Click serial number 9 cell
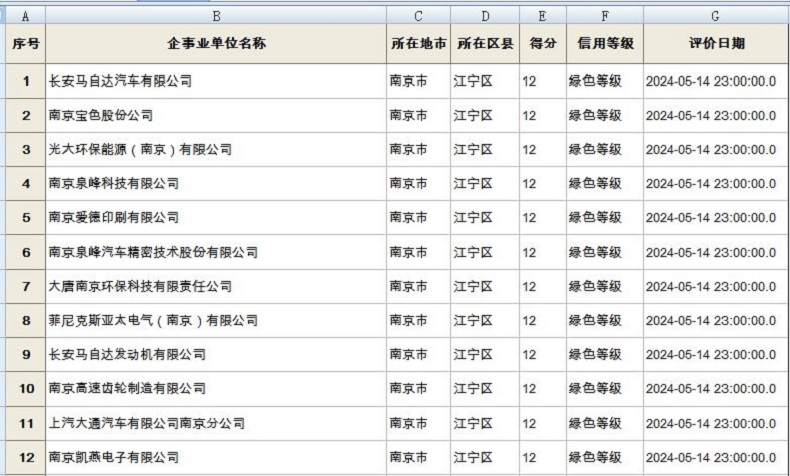Image resolution: width=790 pixels, height=476 pixels. [x=25, y=355]
